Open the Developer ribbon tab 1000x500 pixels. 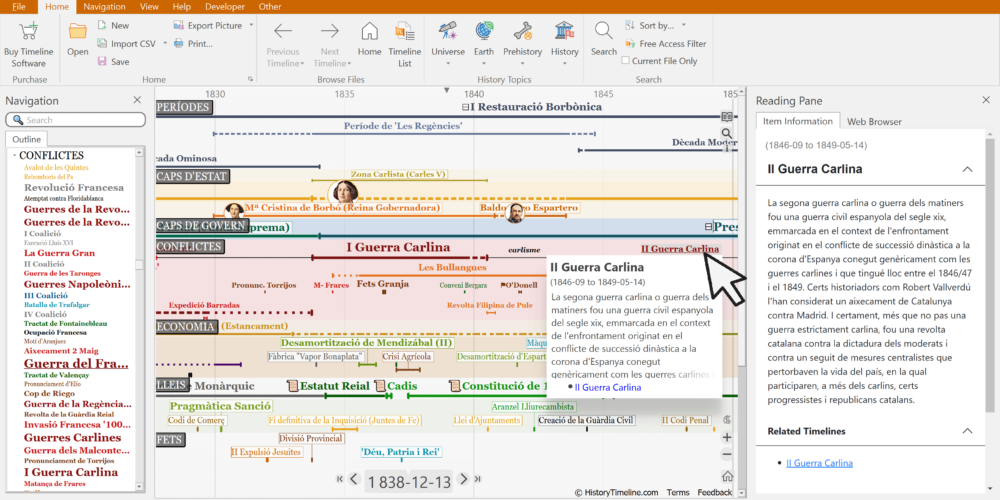tap(225, 7)
